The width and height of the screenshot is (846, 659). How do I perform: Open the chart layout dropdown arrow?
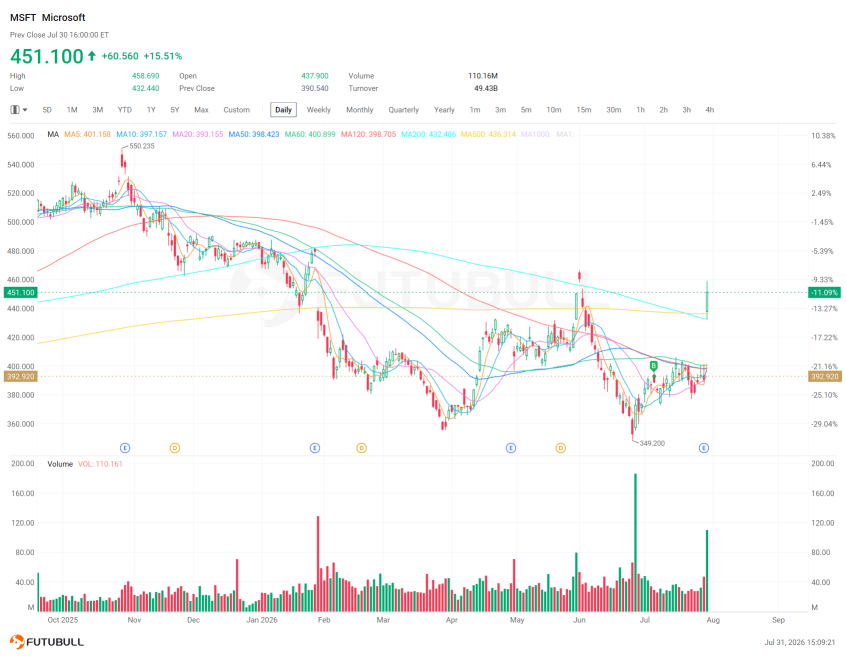(25, 110)
